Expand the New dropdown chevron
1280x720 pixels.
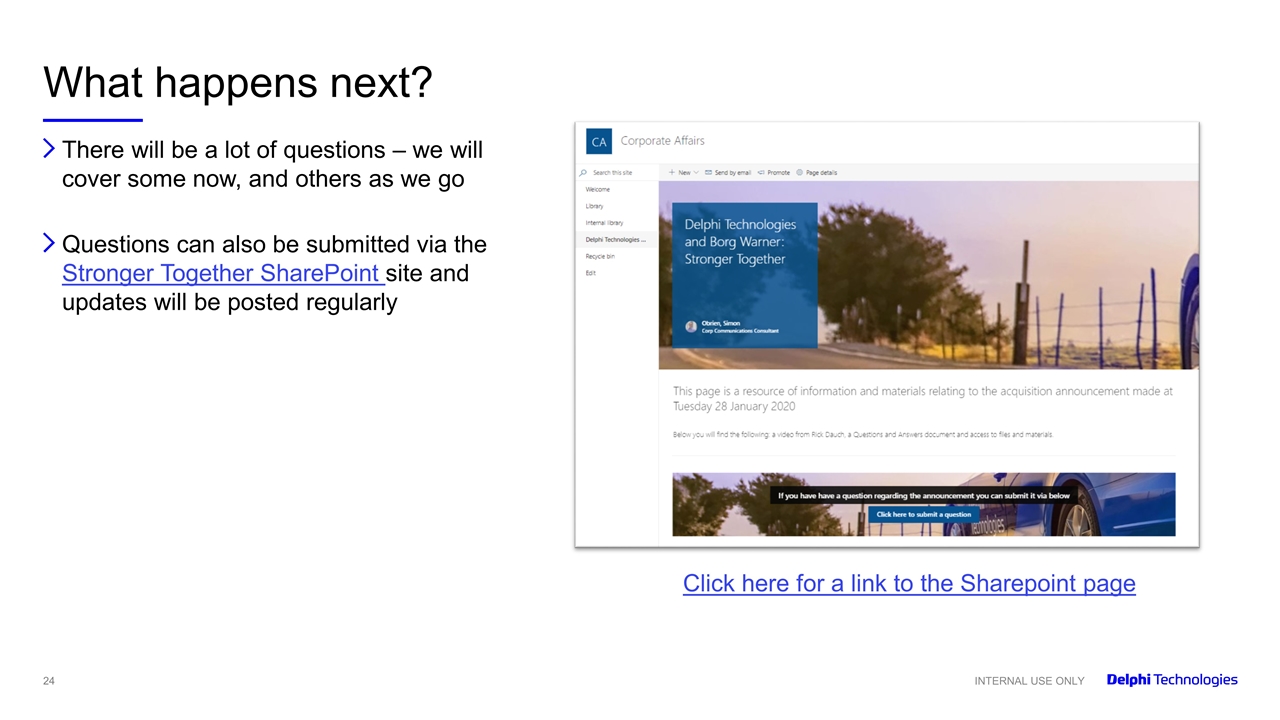click(696, 172)
